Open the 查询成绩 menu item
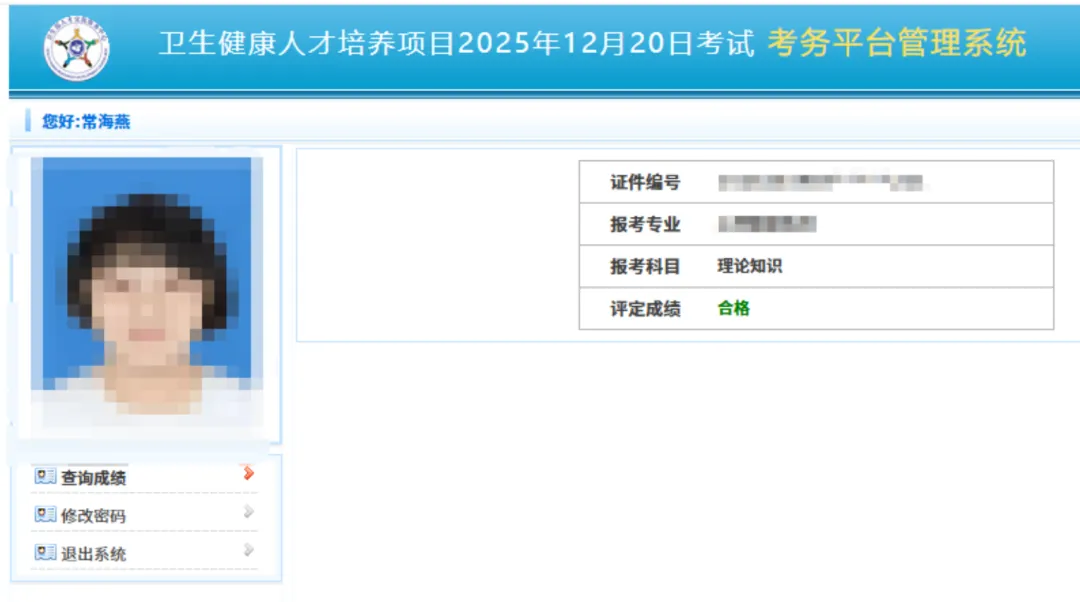Screen dimensions: 1080x602 point(94,478)
